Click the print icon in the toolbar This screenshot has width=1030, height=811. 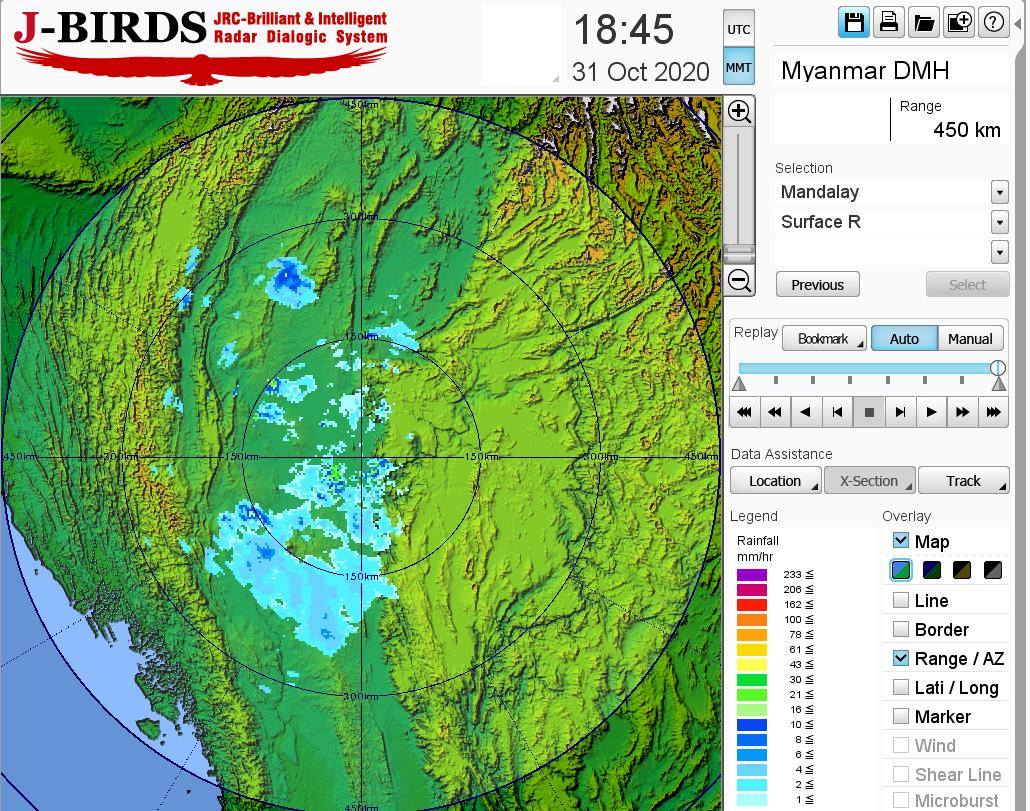tap(888, 22)
